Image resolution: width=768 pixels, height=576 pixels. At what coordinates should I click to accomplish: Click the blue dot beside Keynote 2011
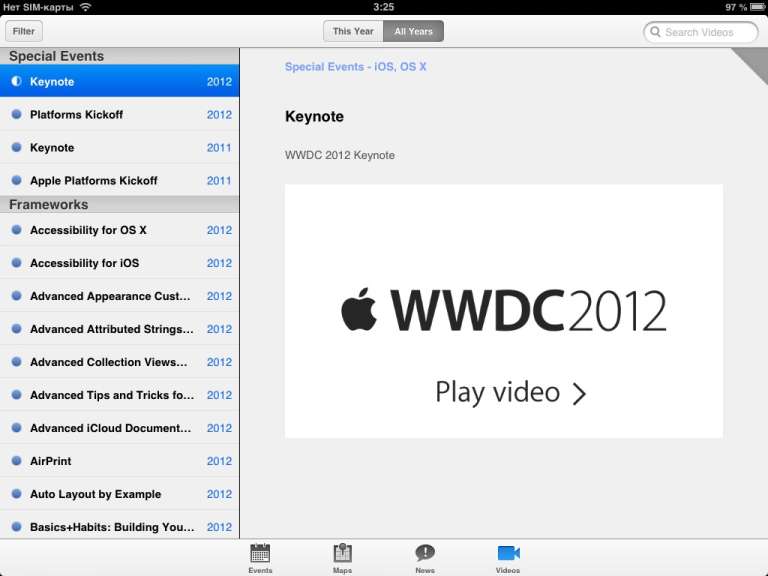coord(16,147)
